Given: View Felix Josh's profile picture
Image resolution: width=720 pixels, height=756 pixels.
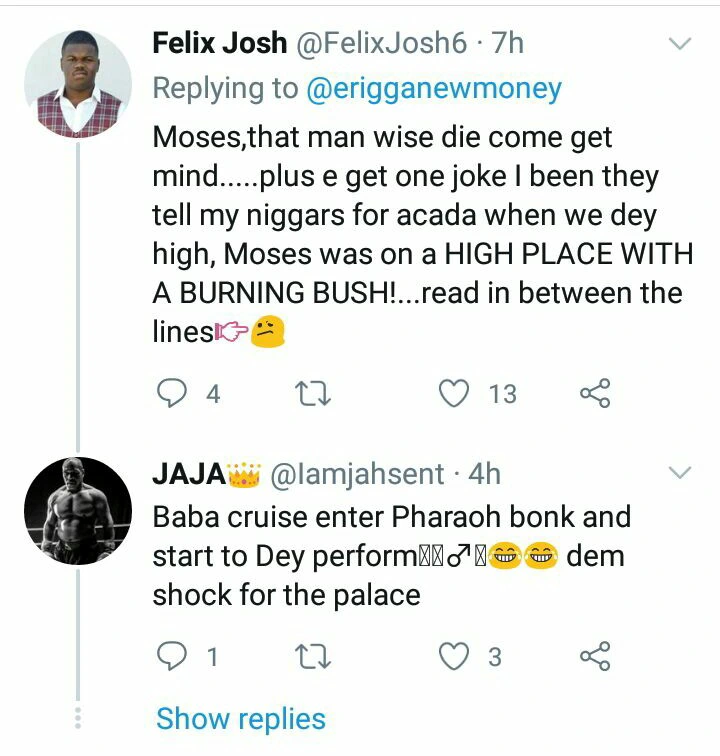Looking at the screenshot, I should (x=78, y=82).
